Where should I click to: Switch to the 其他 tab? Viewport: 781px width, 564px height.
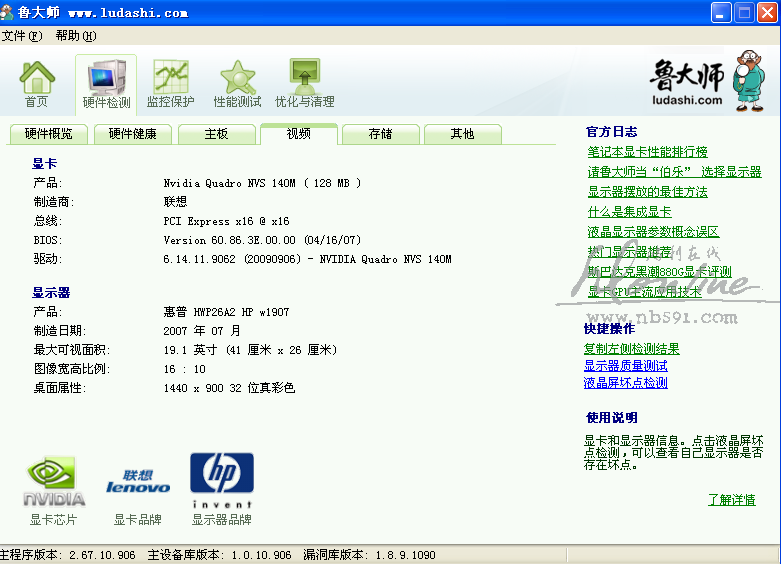[462, 134]
